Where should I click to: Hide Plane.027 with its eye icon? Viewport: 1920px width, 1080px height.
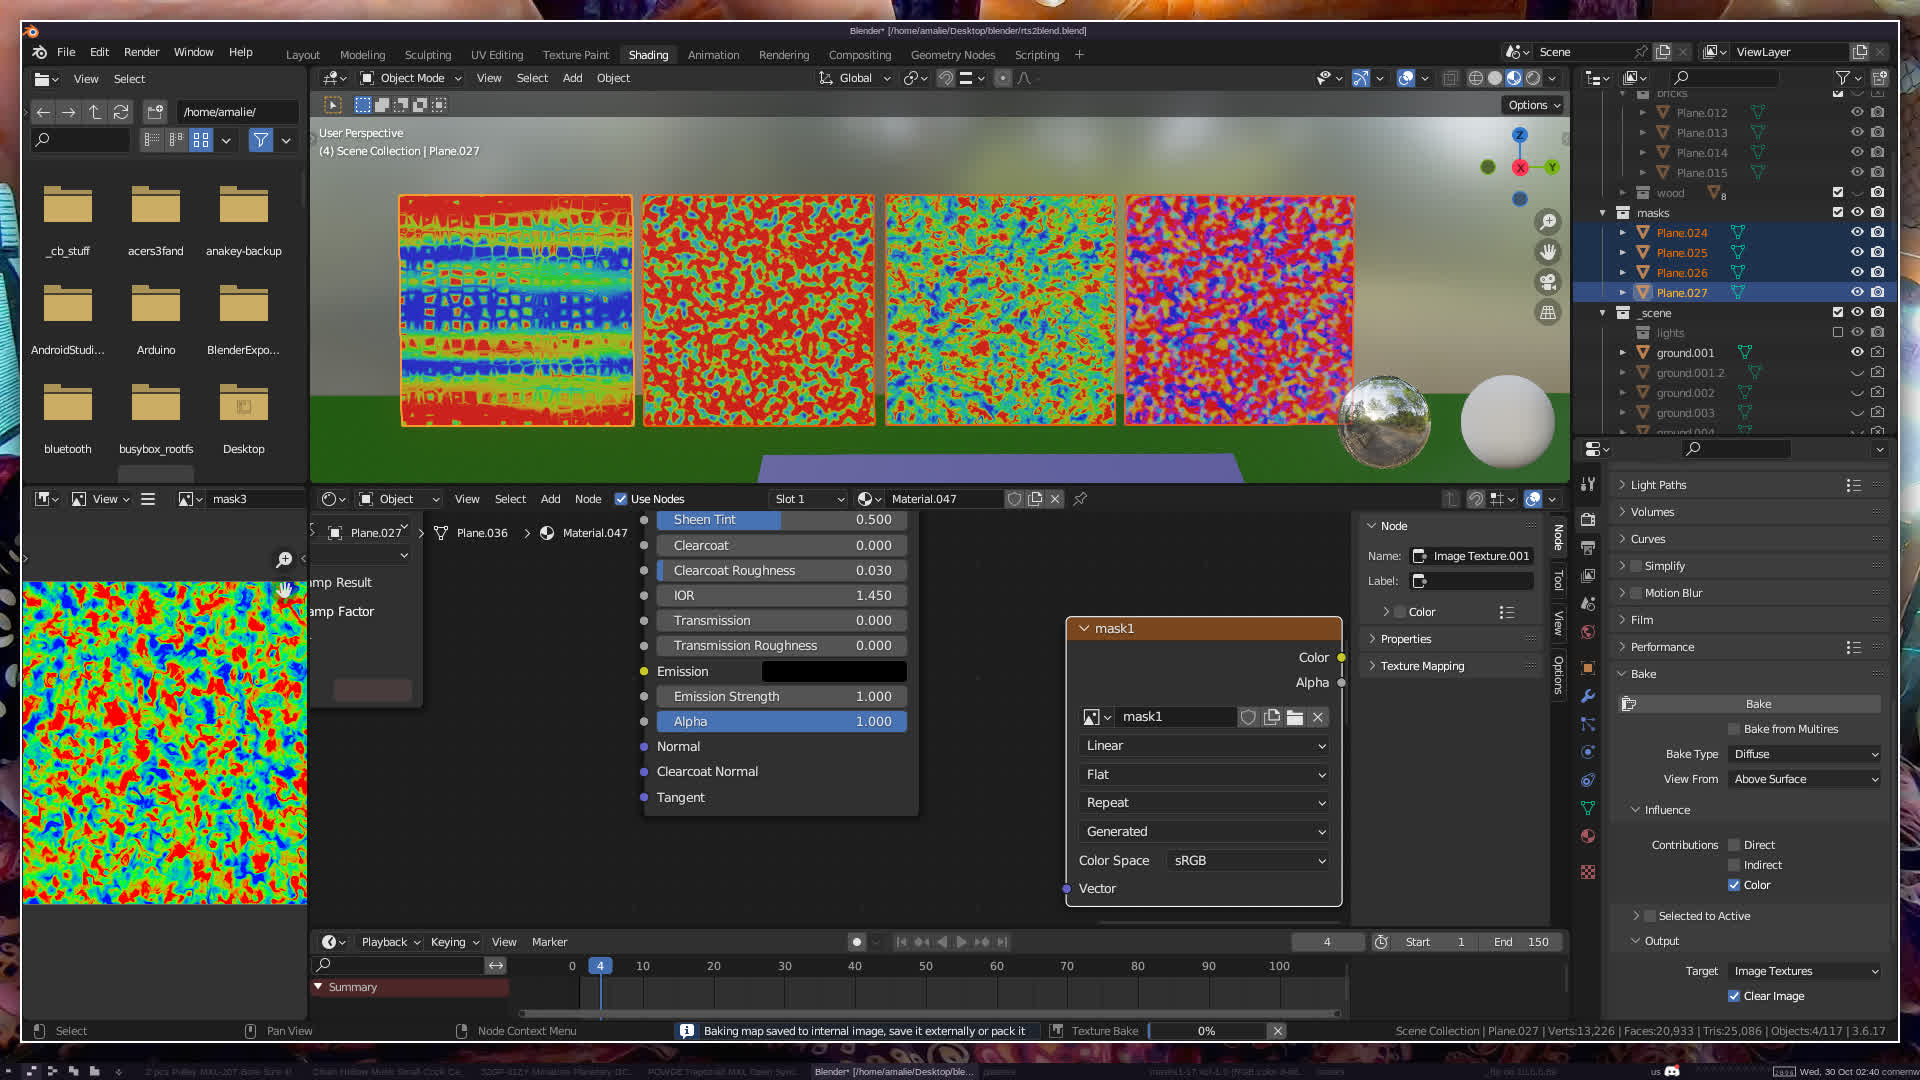pos(1857,293)
